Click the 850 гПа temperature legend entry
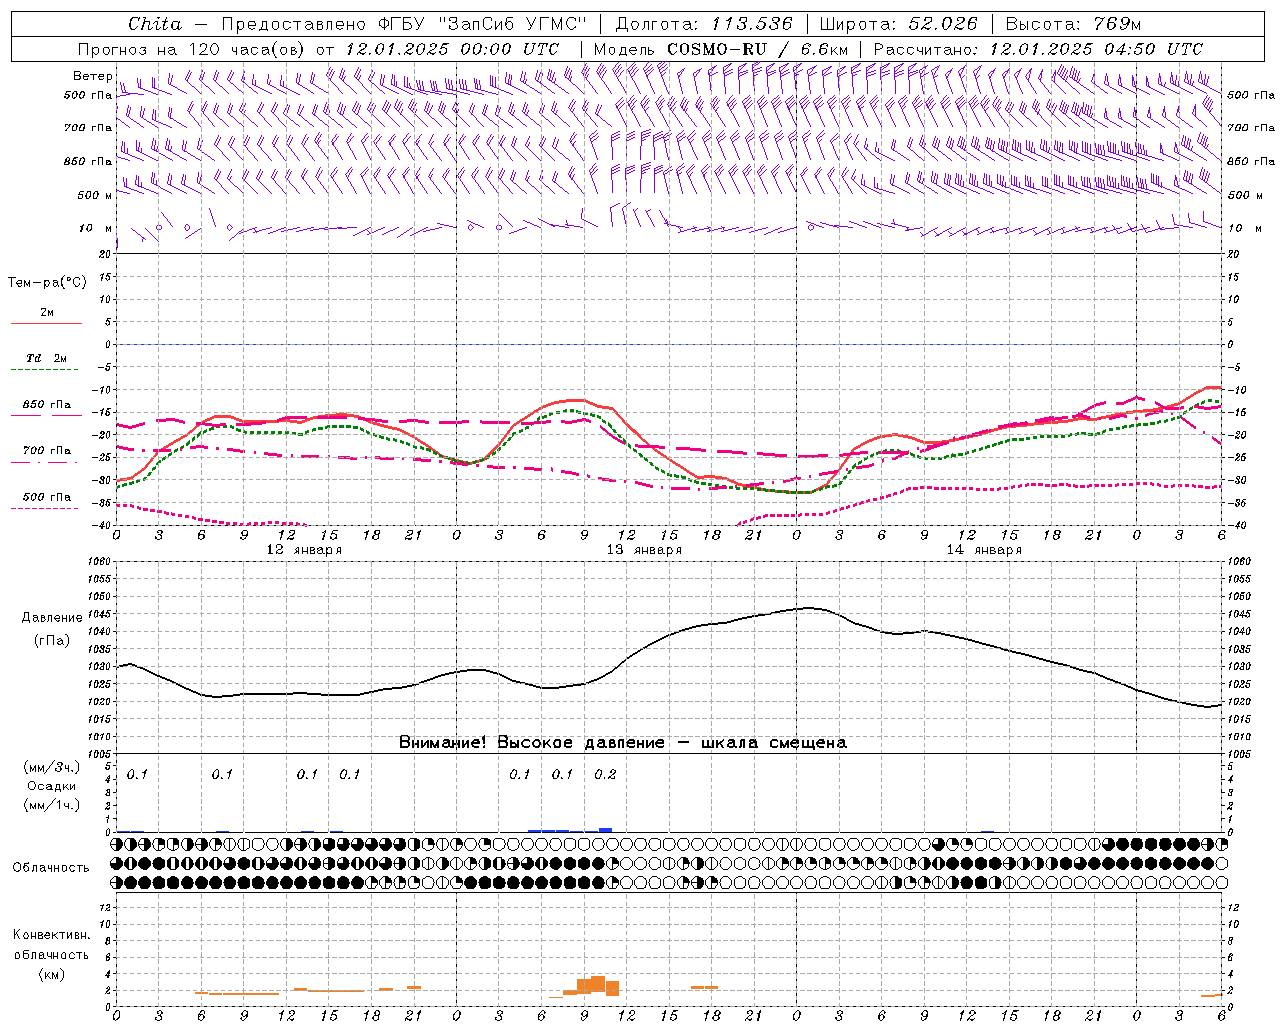 (46, 405)
